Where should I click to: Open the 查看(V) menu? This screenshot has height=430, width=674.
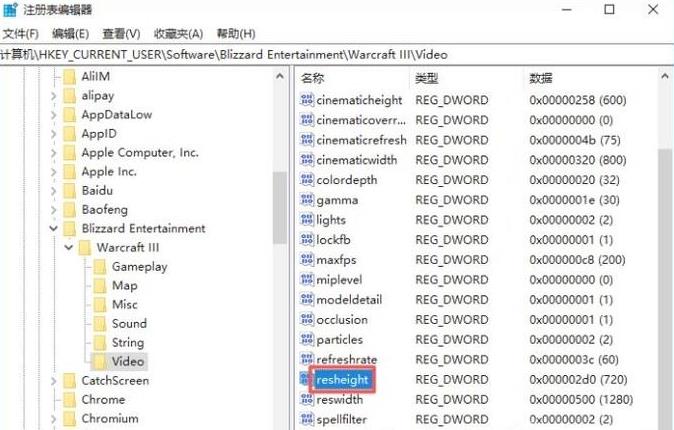pos(121,34)
